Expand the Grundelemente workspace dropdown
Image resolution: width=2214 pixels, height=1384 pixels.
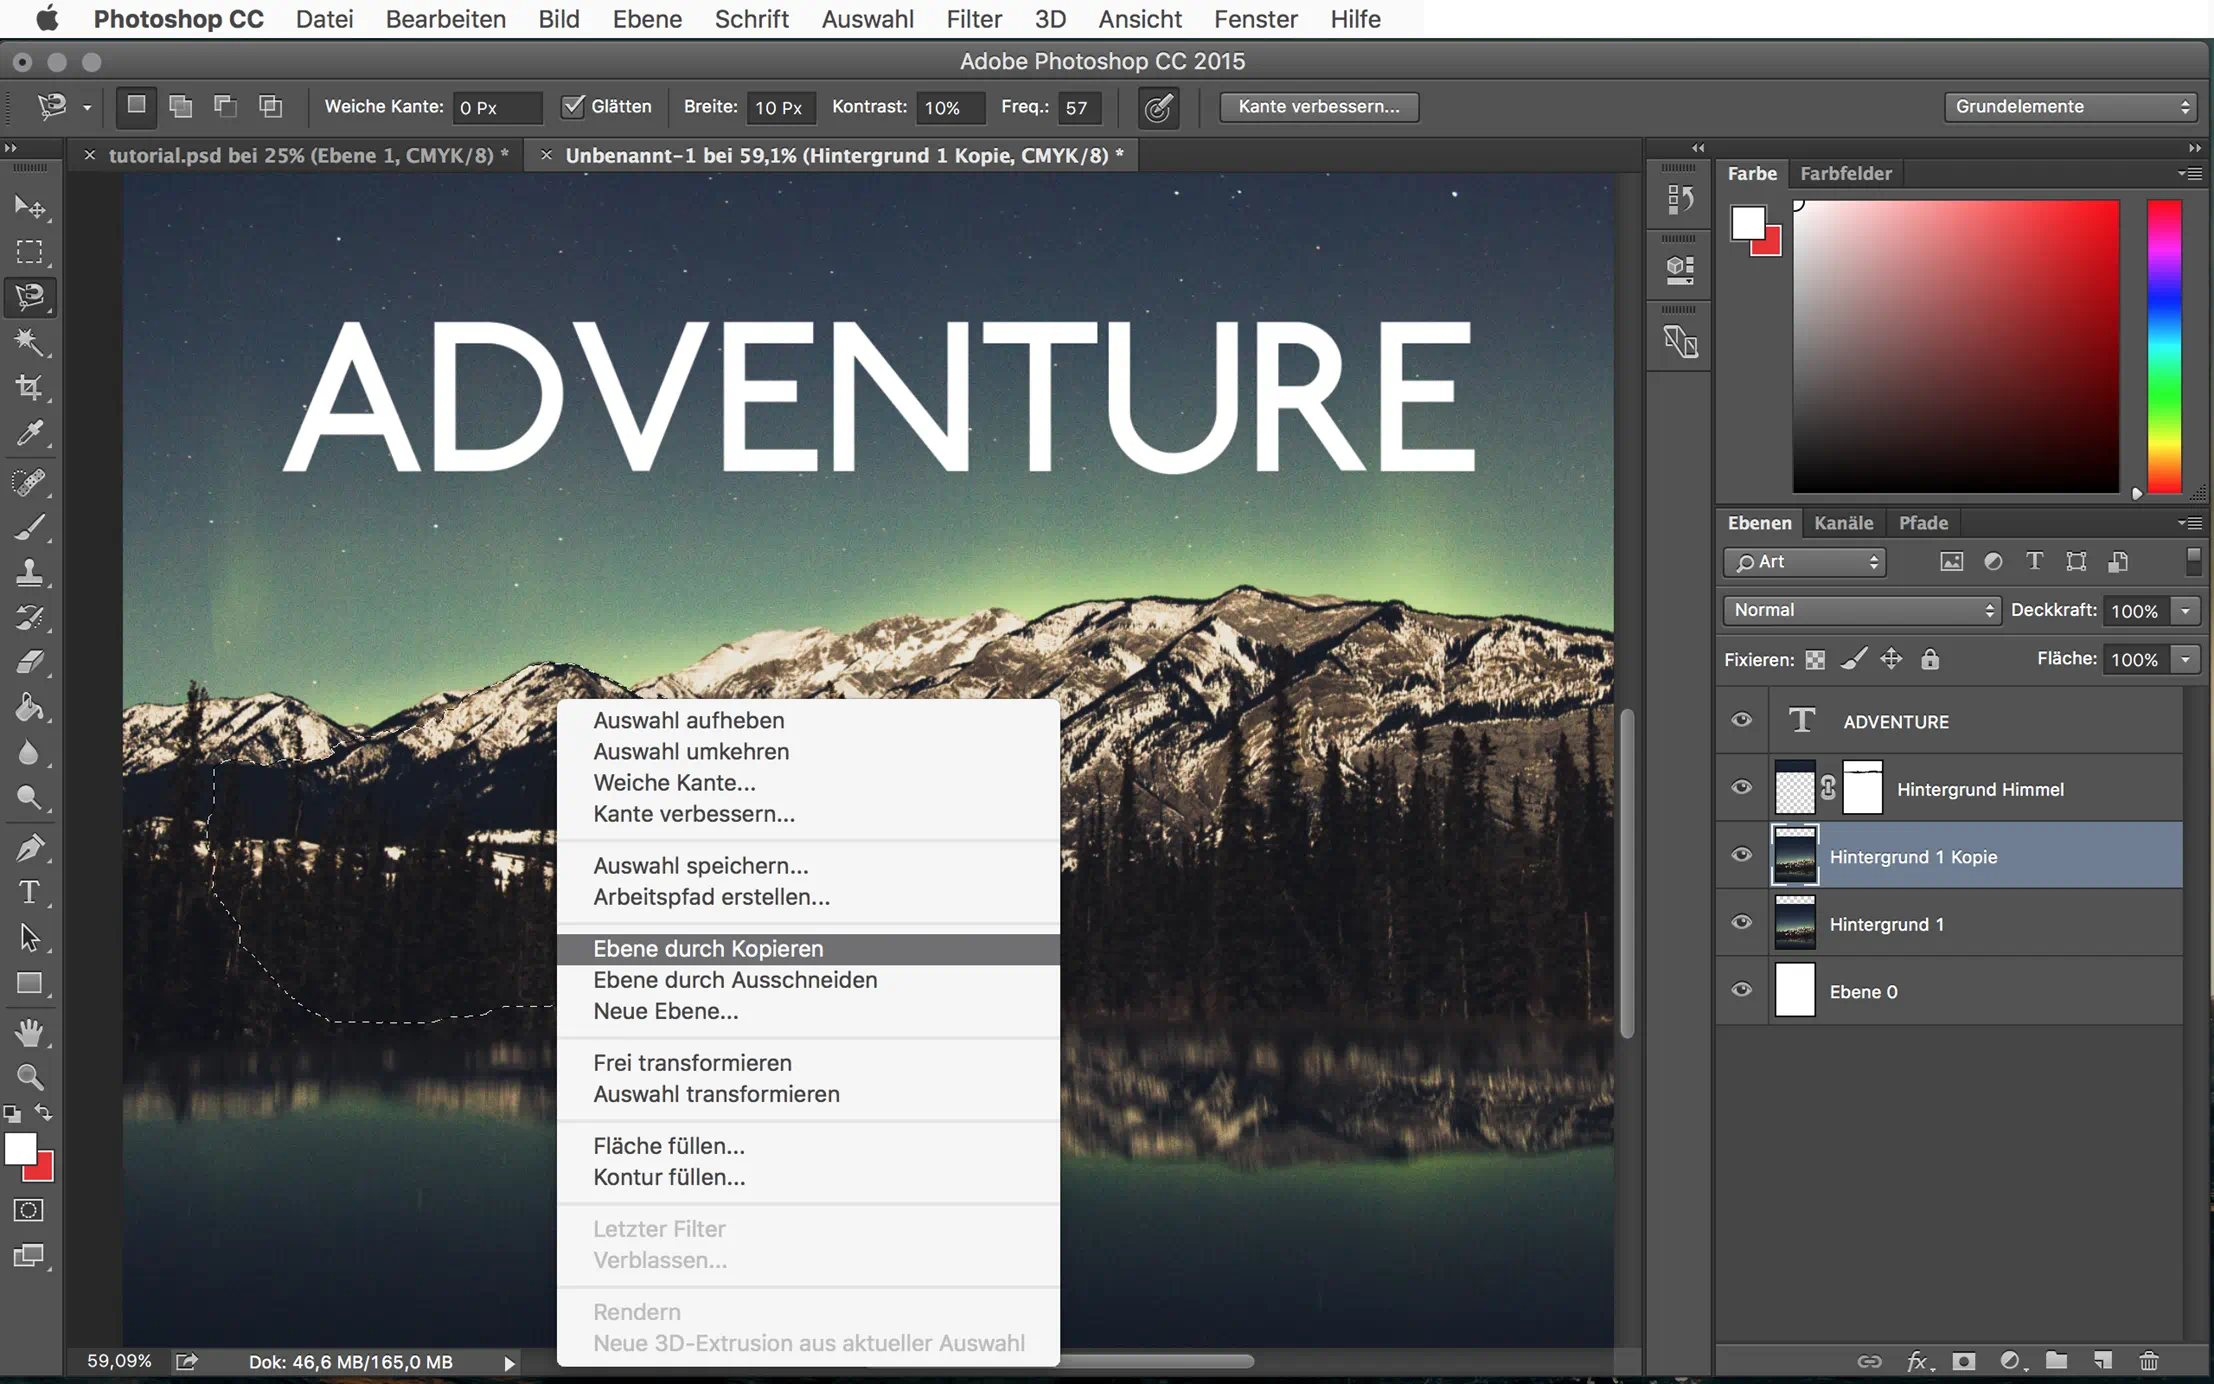[2070, 106]
